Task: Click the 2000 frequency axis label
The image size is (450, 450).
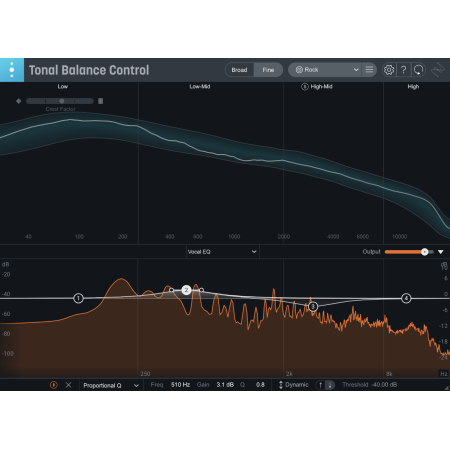Action: pyautogui.click(x=284, y=237)
